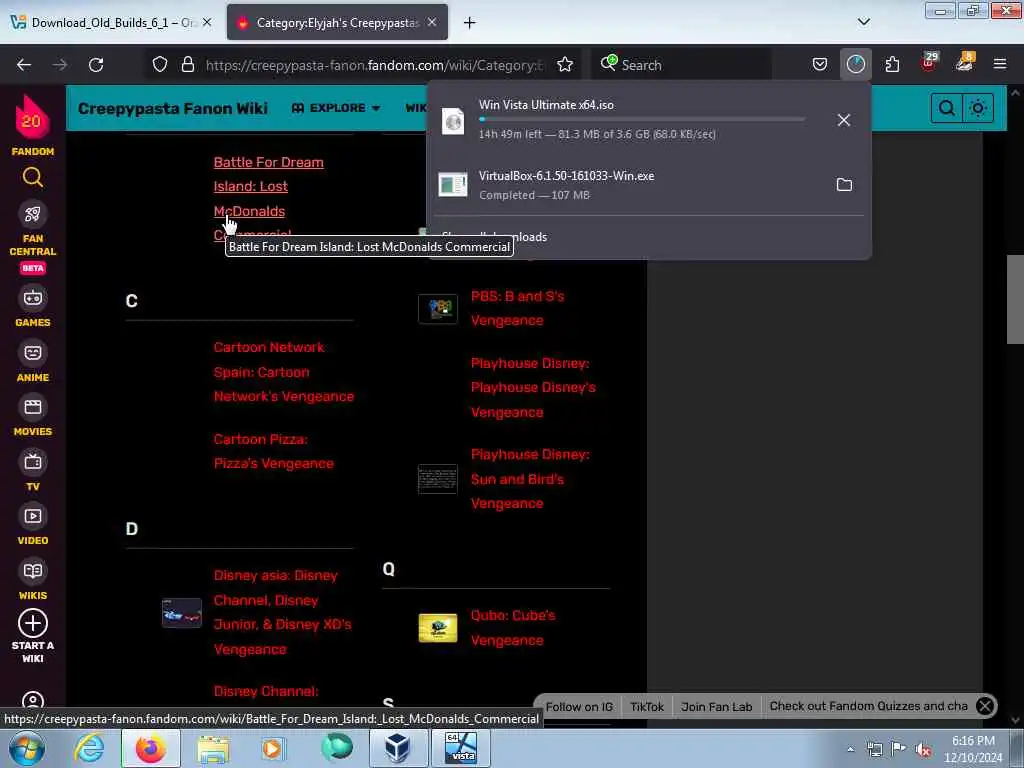
Task: Open the Wikis section in sidebar
Action: pos(32,580)
